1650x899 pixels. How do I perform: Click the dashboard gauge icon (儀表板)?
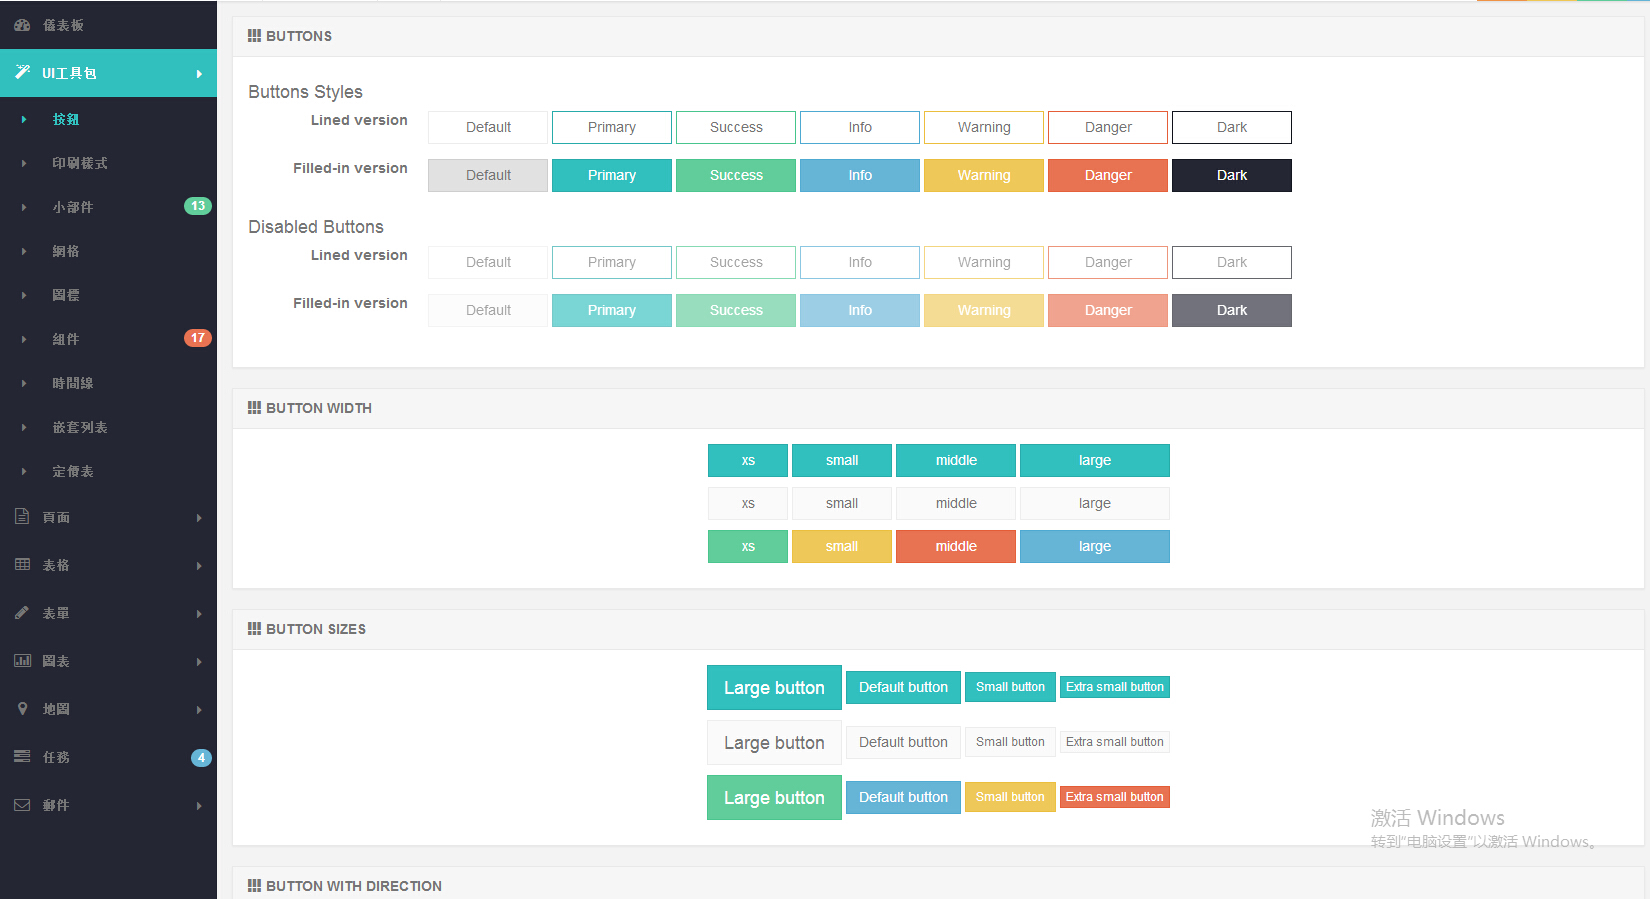(22, 25)
